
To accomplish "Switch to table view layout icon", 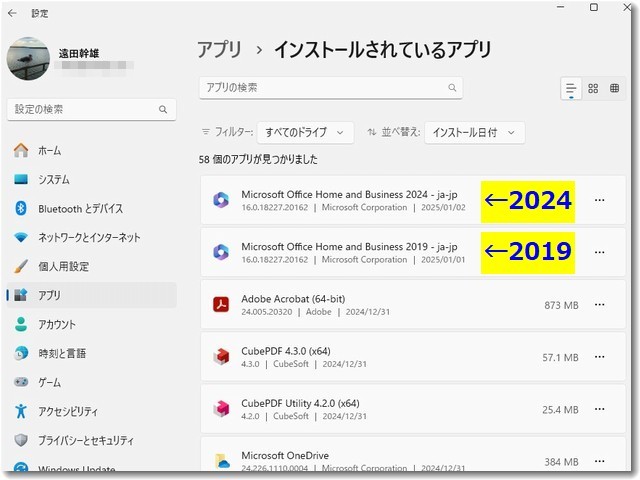I will (x=614, y=89).
